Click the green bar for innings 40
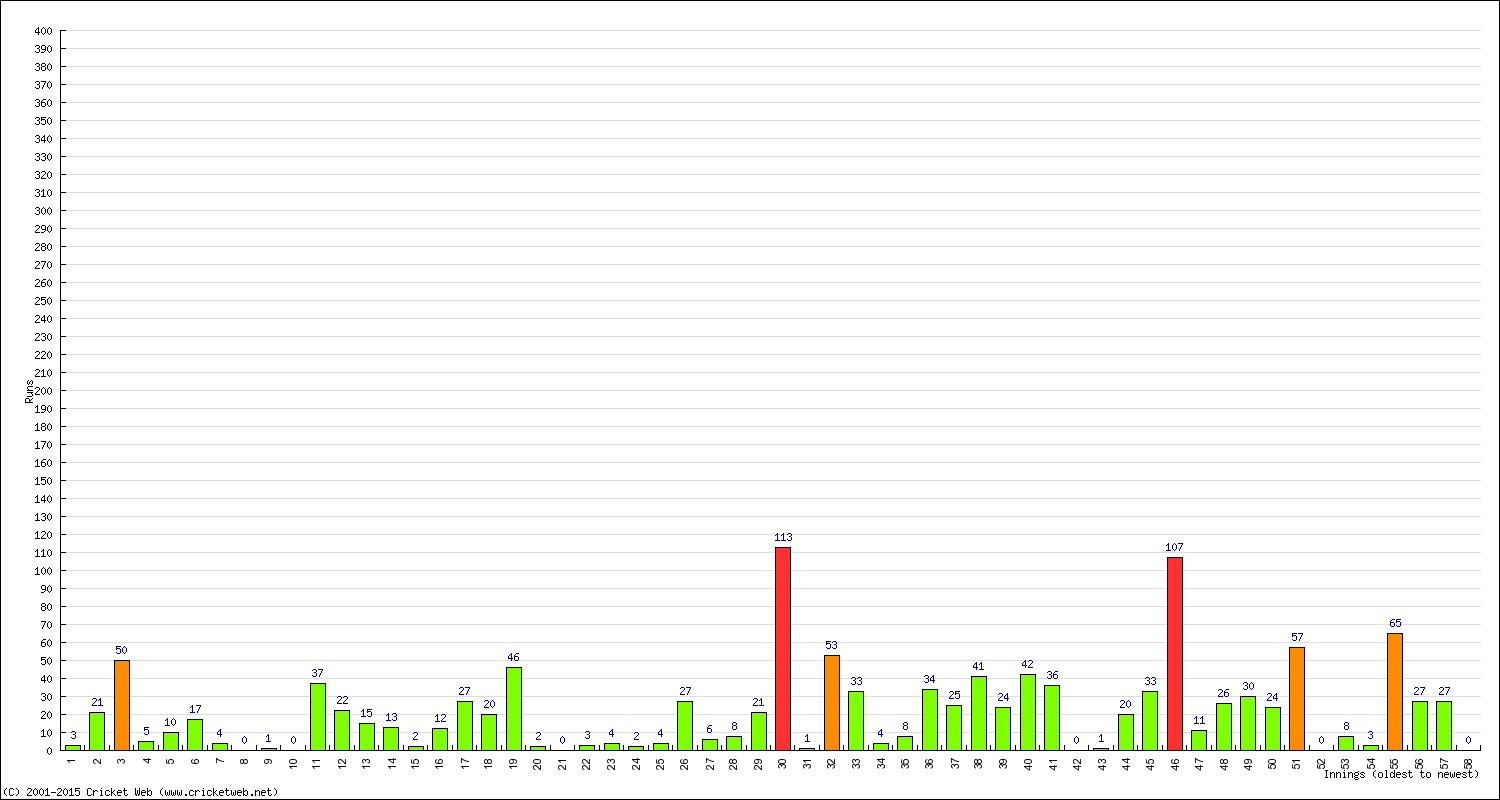 click(1027, 712)
